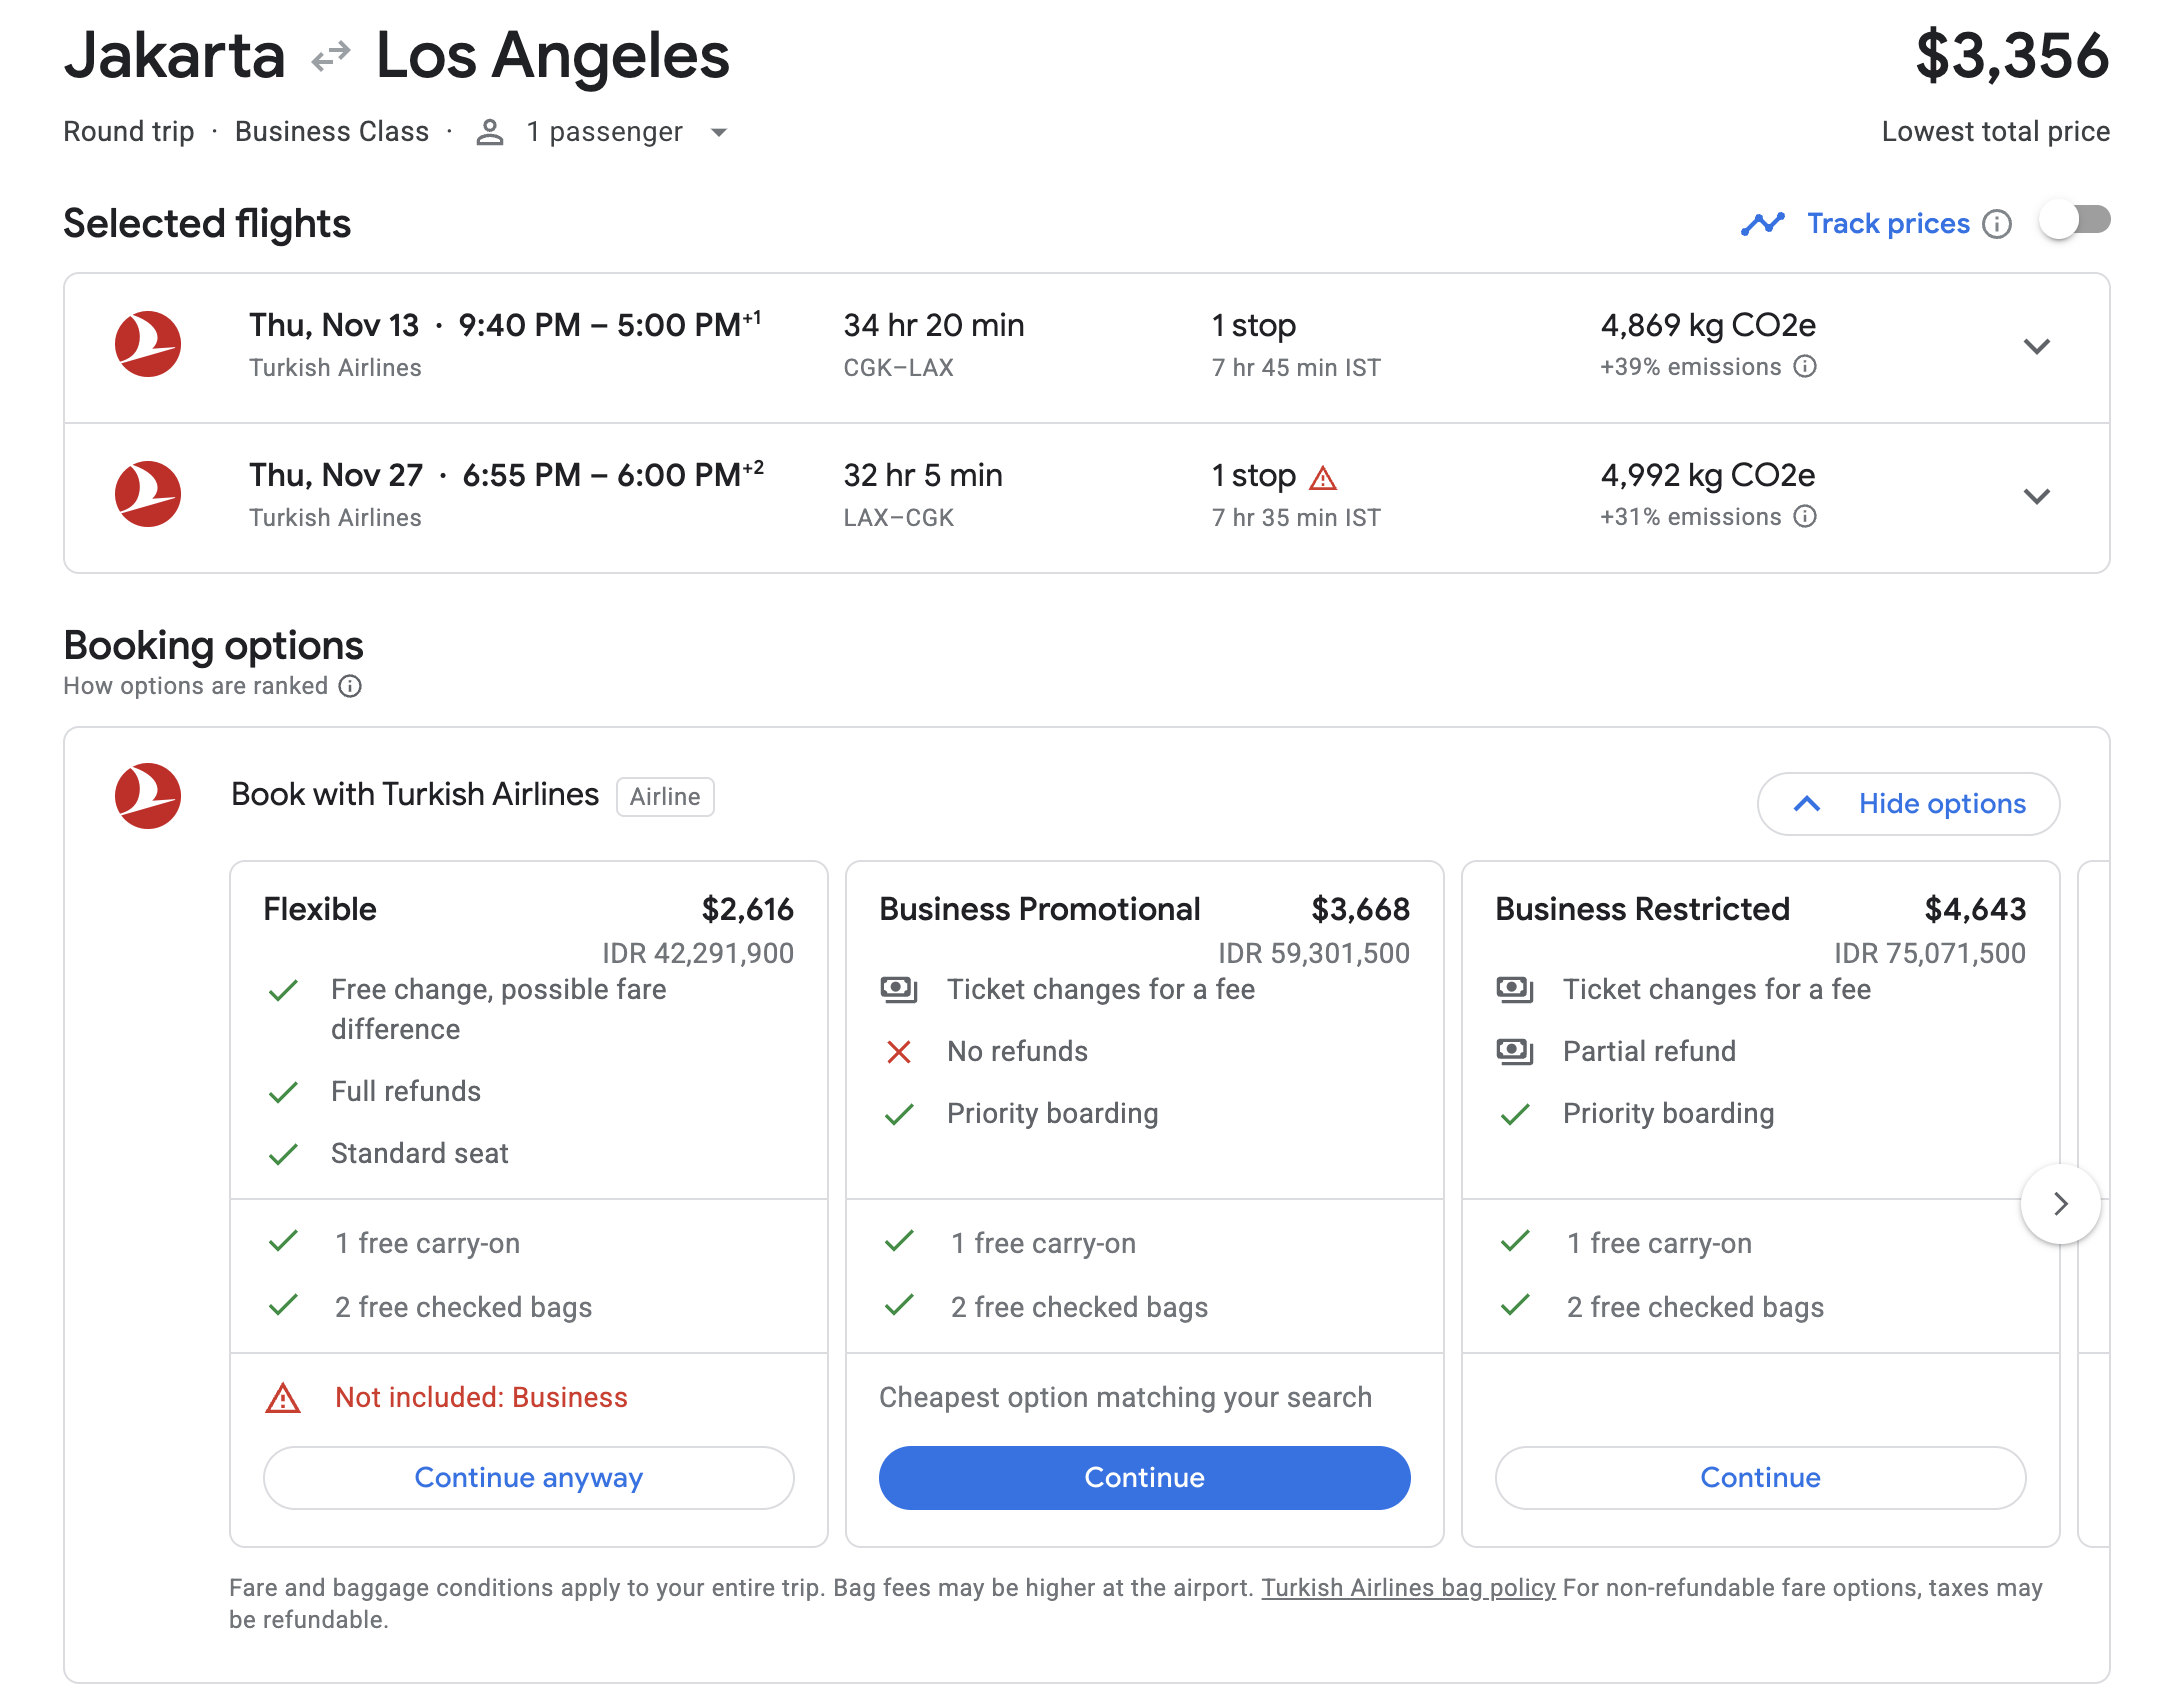Image resolution: width=2172 pixels, height=1698 pixels.
Task: Click Continue on Business Promotional fare
Action: (1145, 1478)
